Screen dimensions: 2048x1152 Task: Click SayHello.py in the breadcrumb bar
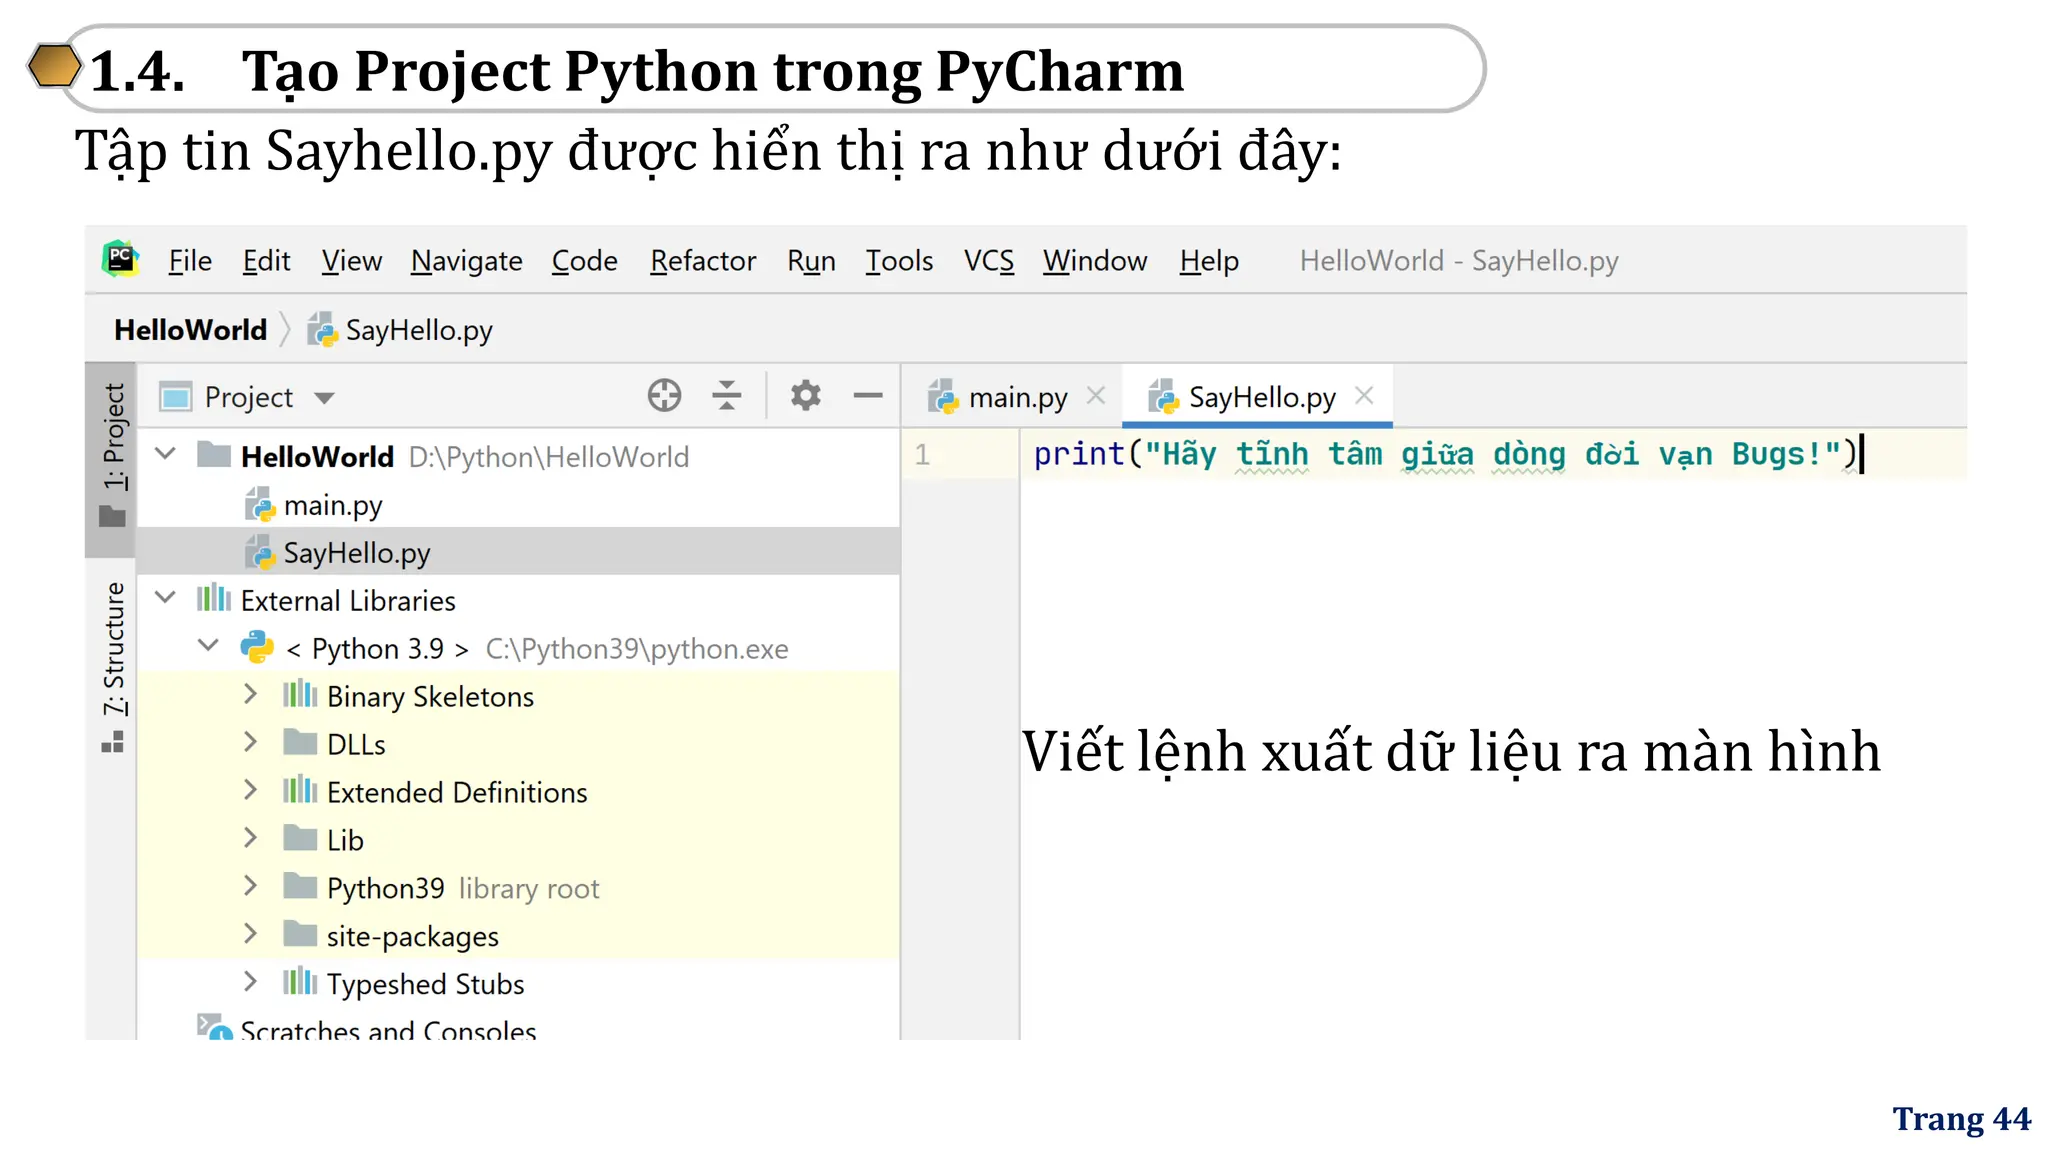[x=400, y=330]
